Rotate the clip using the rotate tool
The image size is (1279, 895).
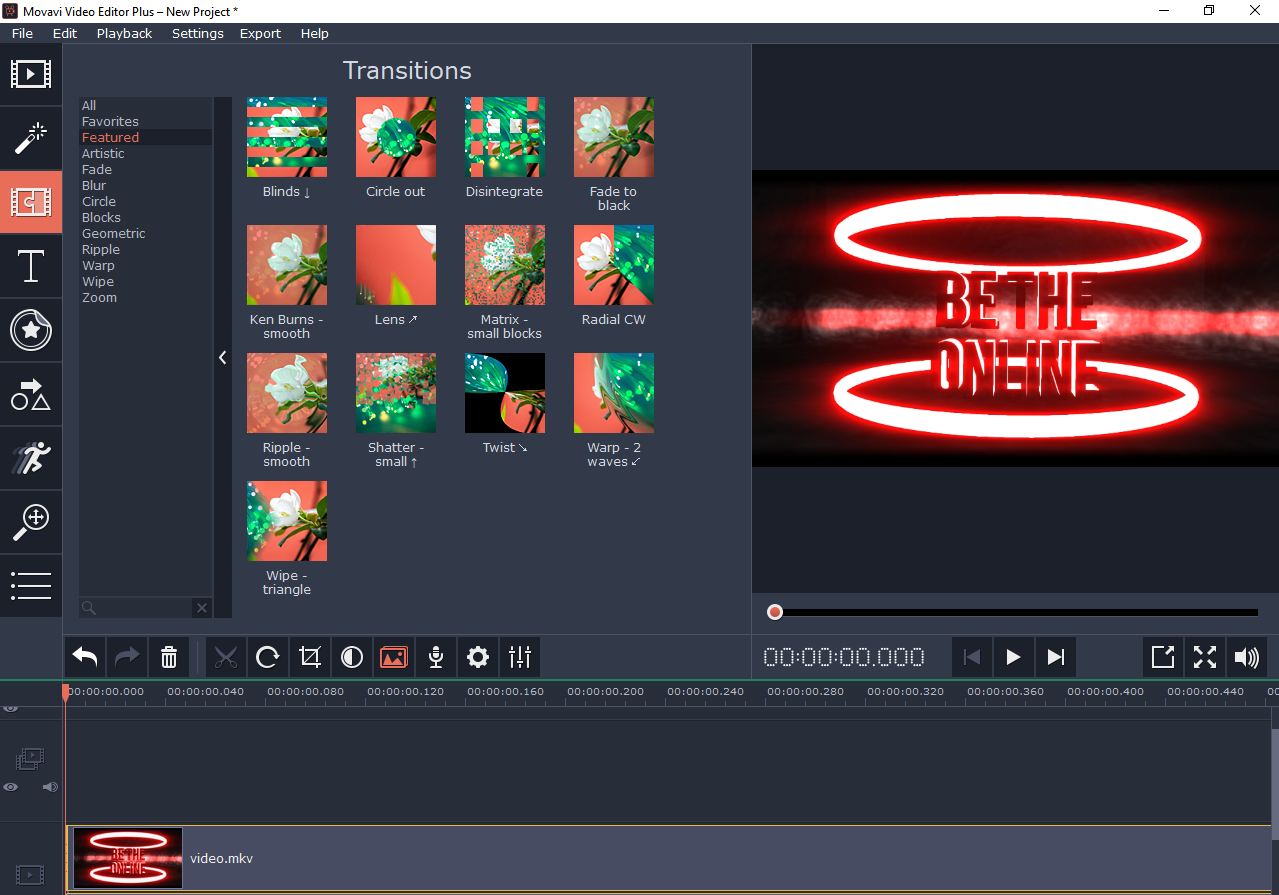tap(267, 657)
